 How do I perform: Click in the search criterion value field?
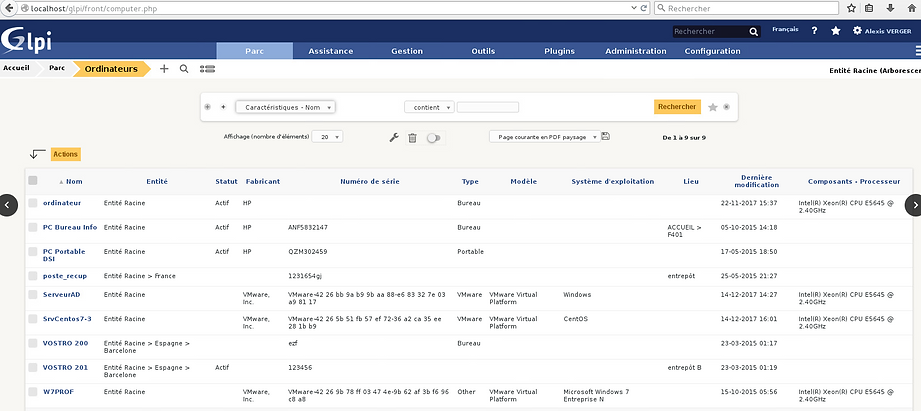pos(488,107)
